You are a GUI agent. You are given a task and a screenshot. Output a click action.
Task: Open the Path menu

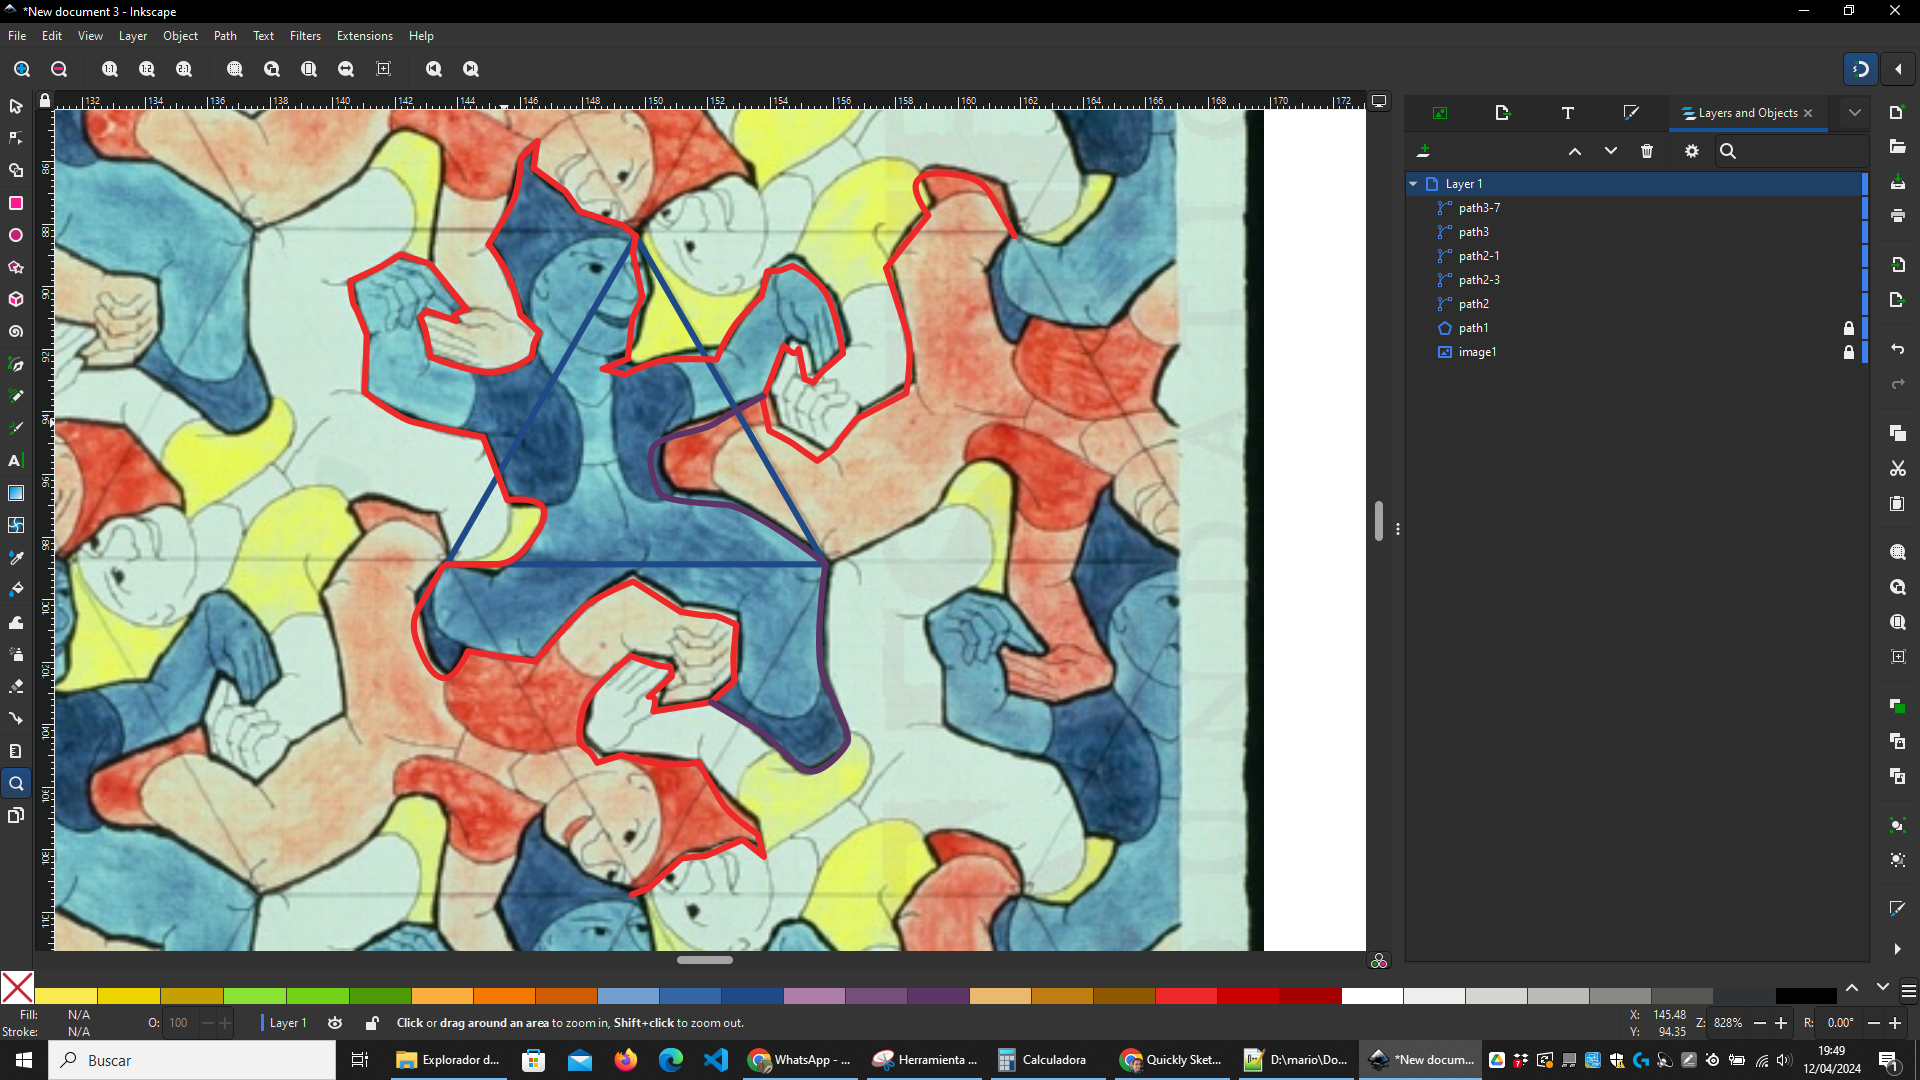[x=225, y=36]
